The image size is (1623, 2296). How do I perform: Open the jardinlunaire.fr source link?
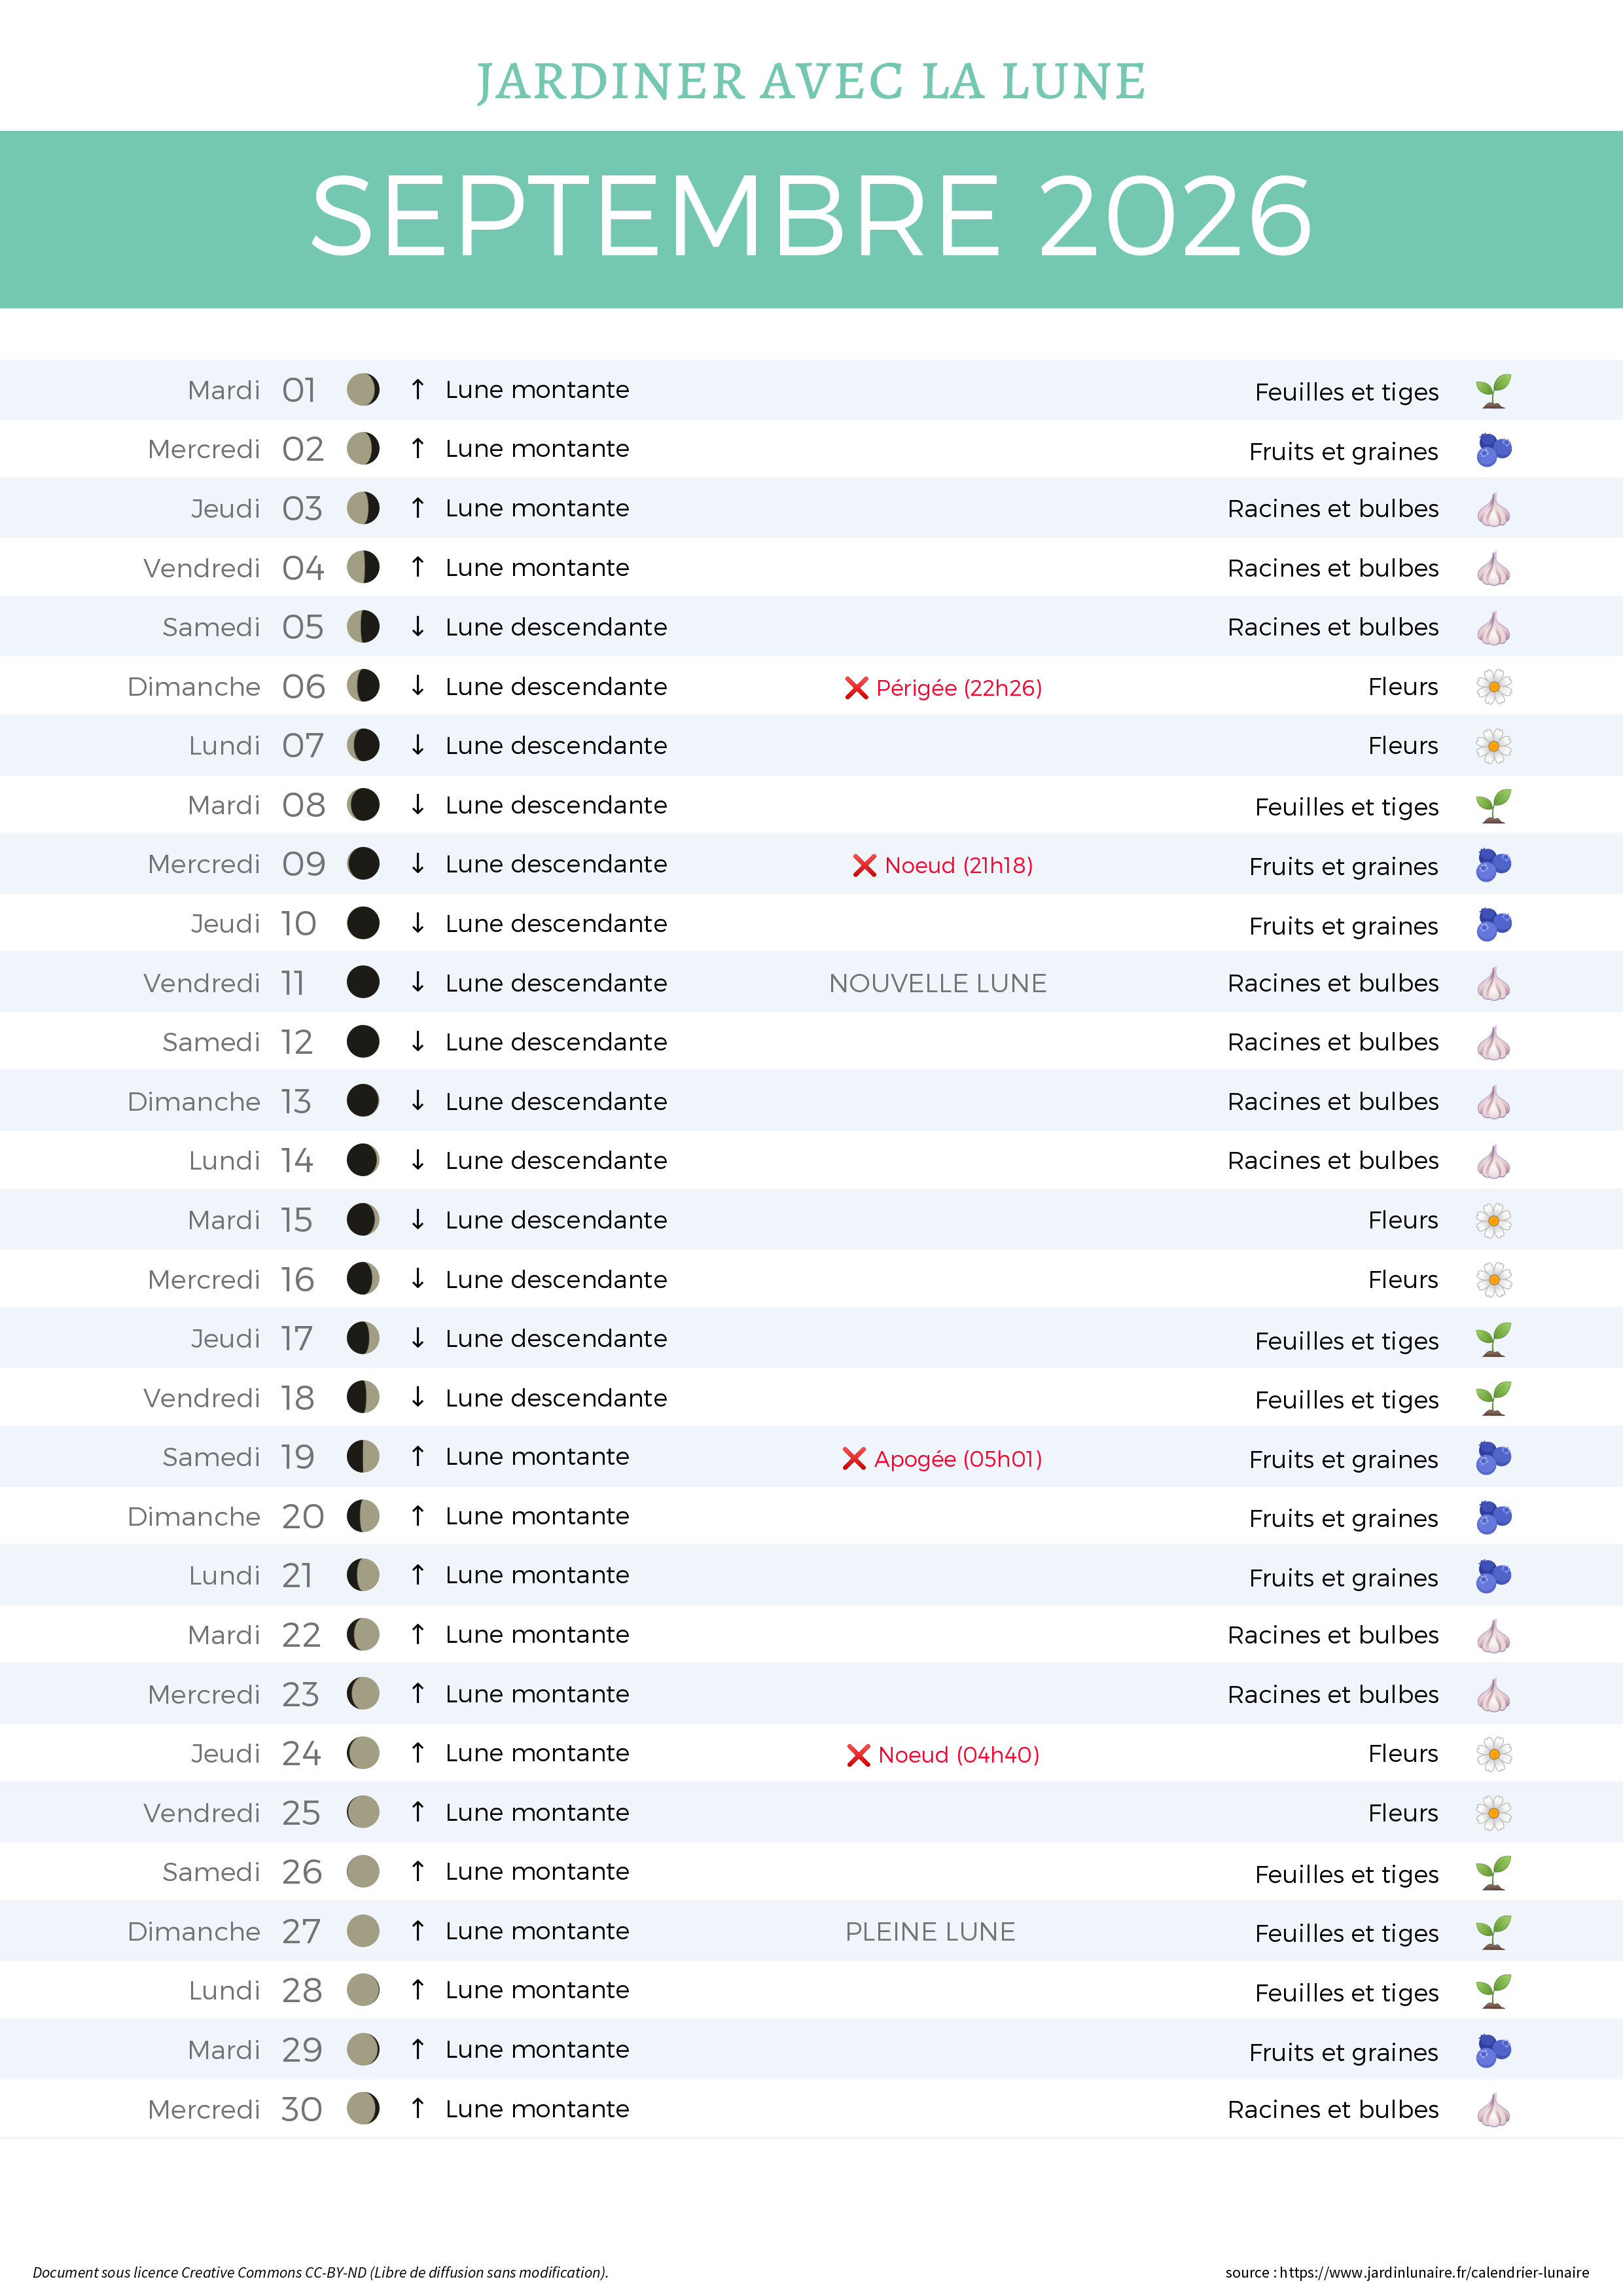click(x=1434, y=2272)
